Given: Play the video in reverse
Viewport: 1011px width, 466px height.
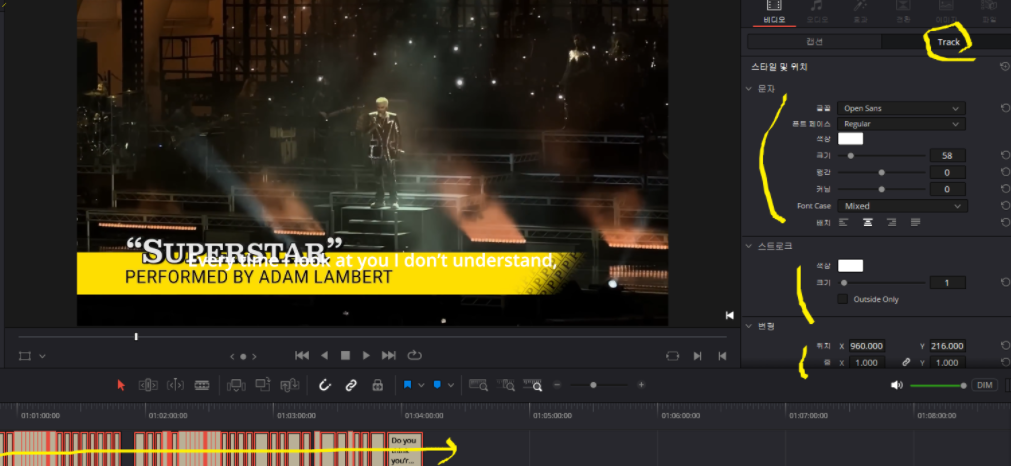Looking at the screenshot, I should pos(324,355).
